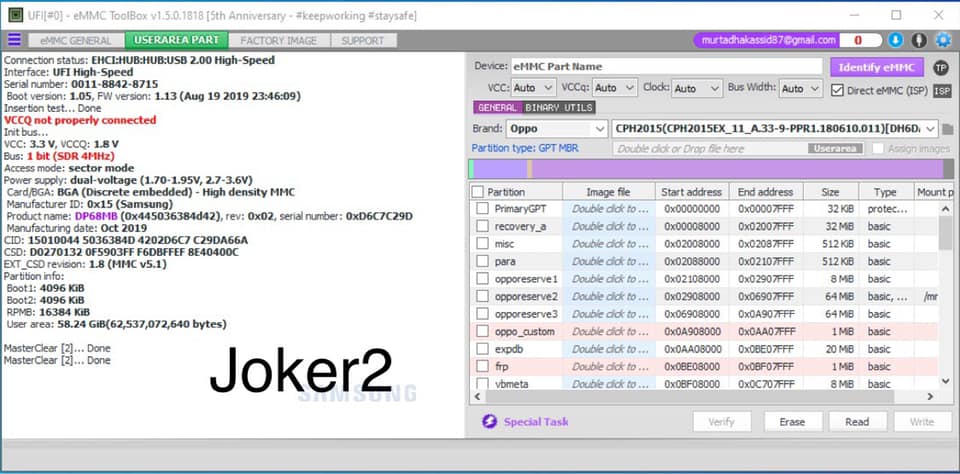Viewport: 960px width, 474px height.
Task: Click start address 0x0BE08000 cell
Action: click(692, 367)
